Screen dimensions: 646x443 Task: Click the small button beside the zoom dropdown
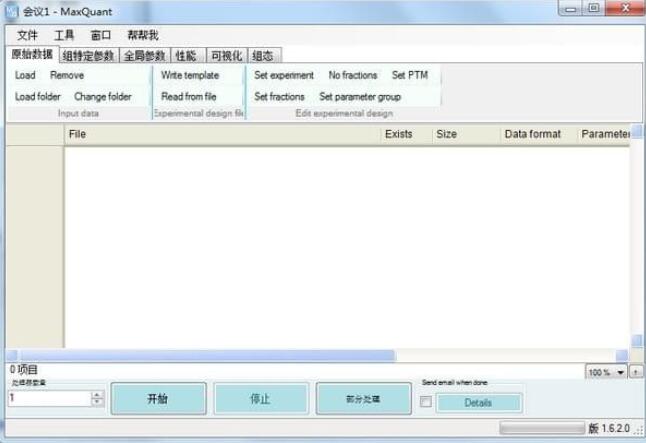coord(636,372)
